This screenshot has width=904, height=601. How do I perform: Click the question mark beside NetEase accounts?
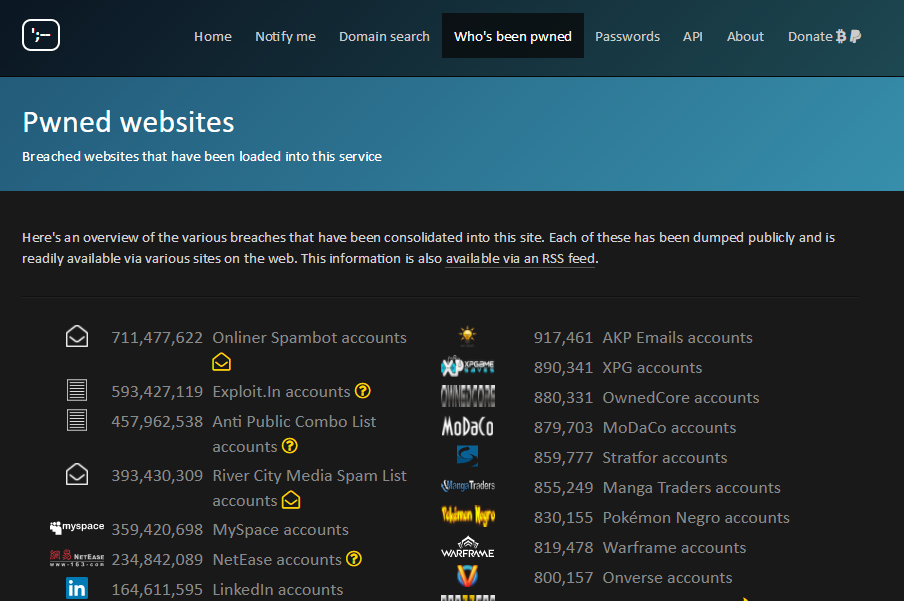354,559
